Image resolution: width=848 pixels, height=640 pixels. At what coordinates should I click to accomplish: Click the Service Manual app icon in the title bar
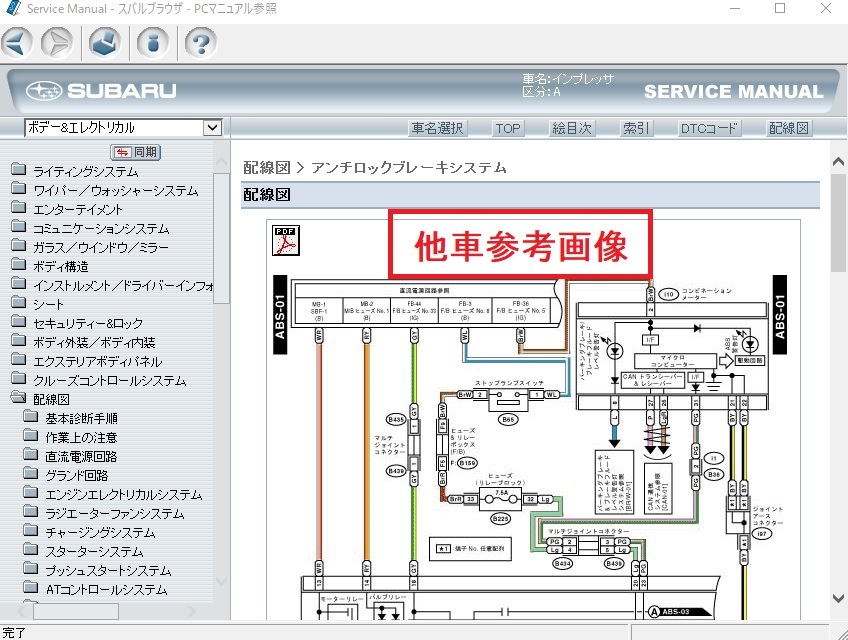[12, 8]
